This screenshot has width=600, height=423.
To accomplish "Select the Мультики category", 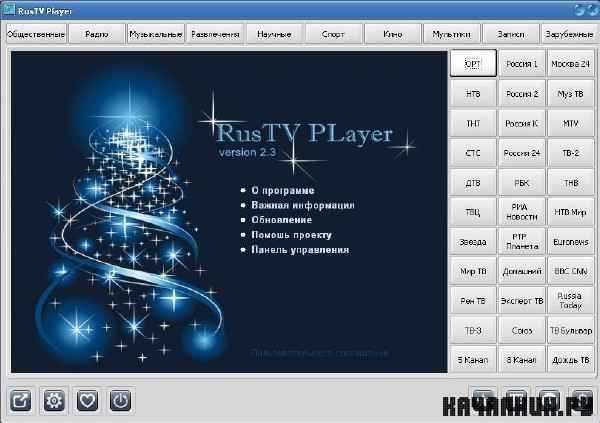I will click(x=452, y=34).
